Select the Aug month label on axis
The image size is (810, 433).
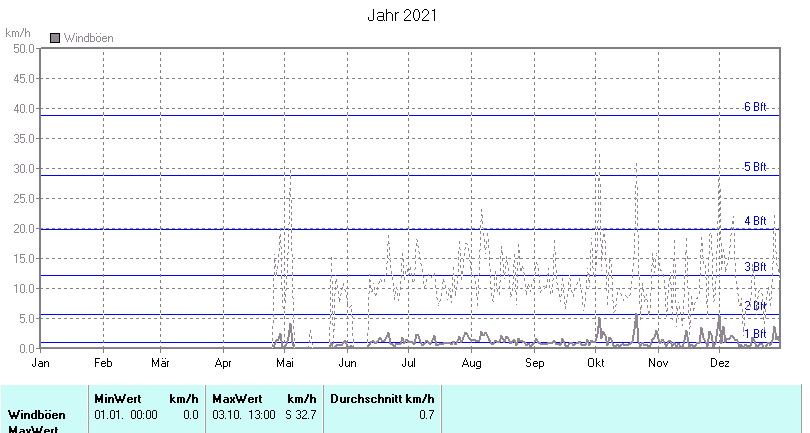[472, 362]
